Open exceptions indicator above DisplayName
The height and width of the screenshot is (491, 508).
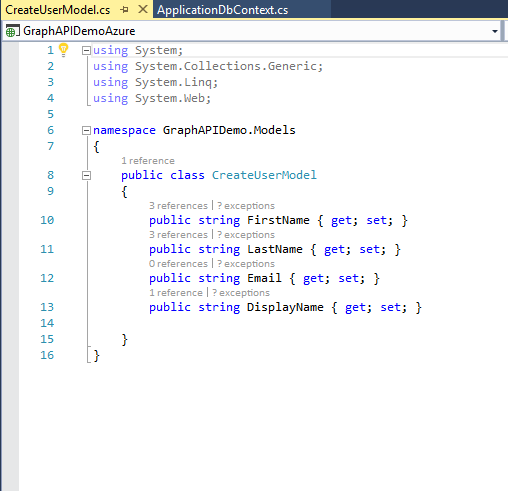point(241,293)
